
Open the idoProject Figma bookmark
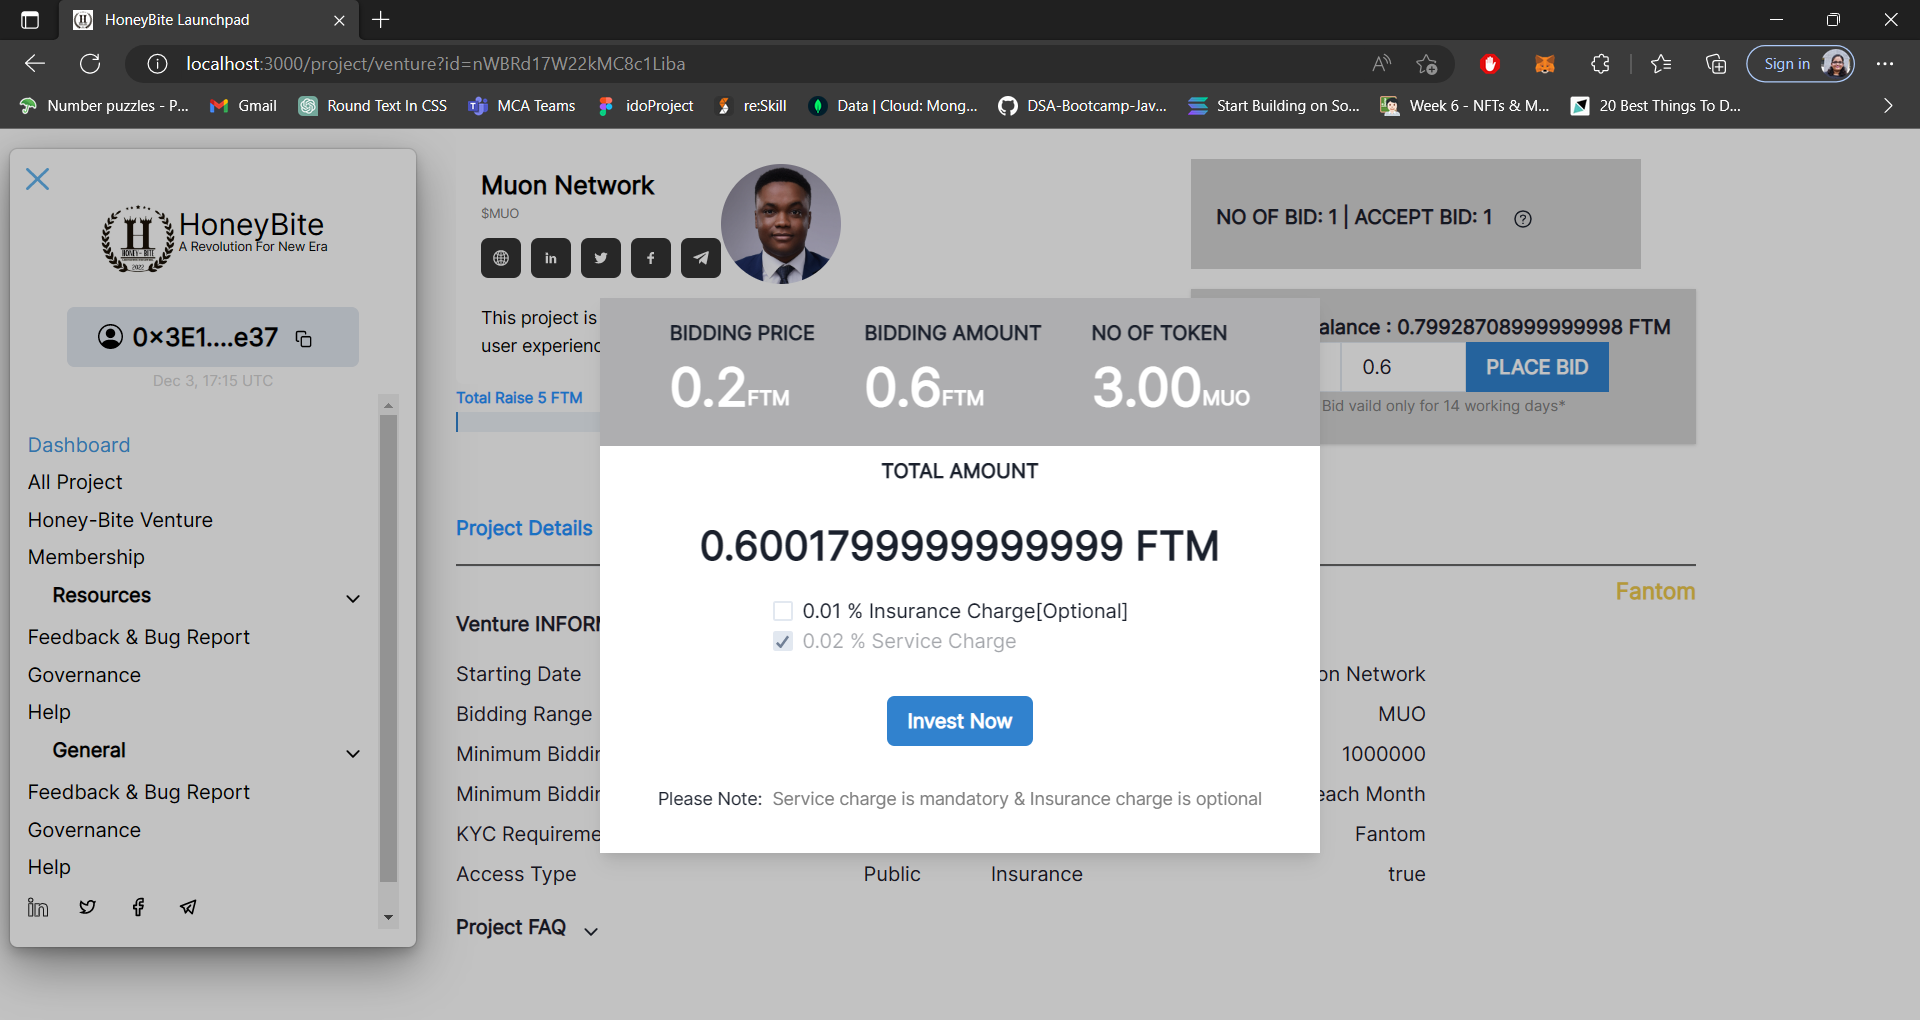point(645,106)
